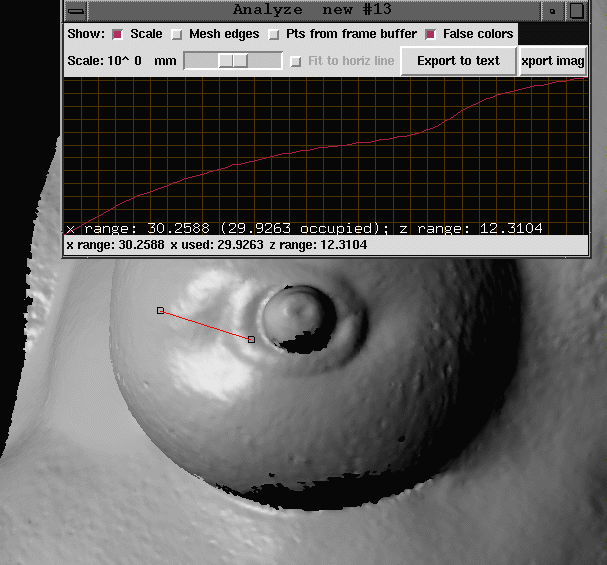Click the status bar showing x range values
Image resolution: width=607 pixels, height=565 pixels.
216,245
